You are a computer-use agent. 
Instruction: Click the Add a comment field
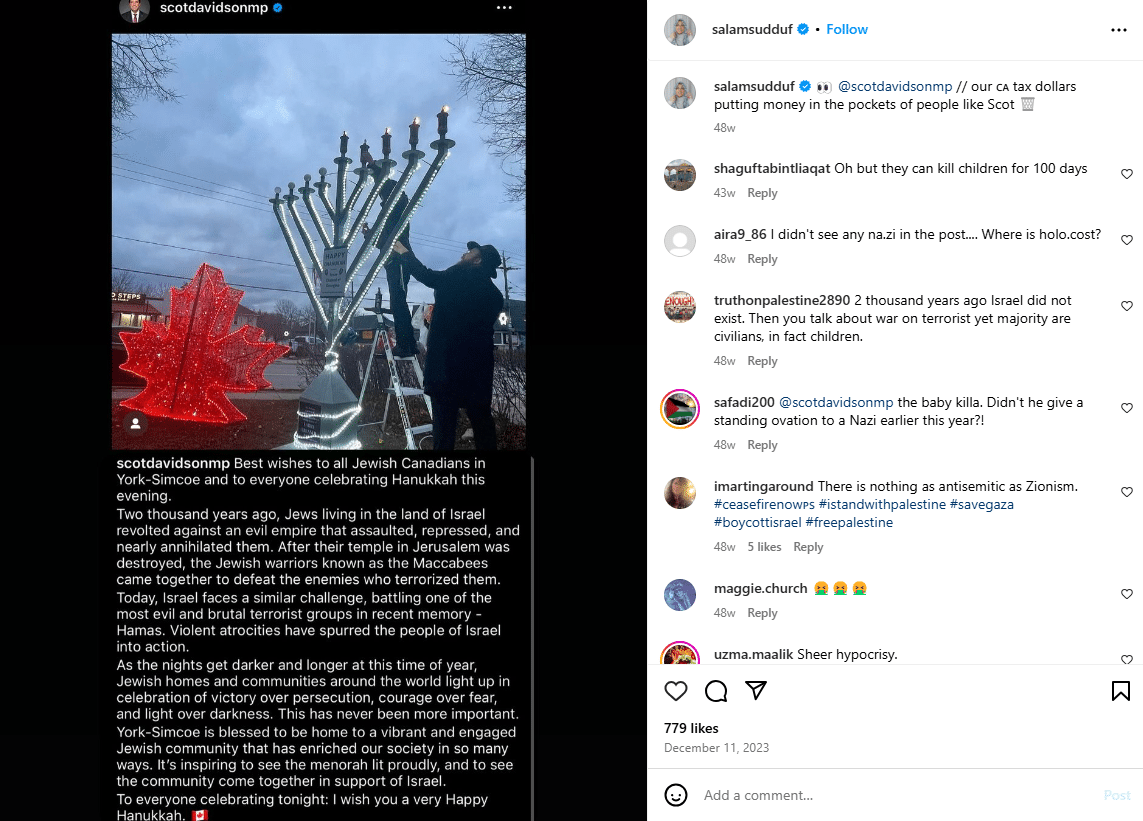pos(897,795)
